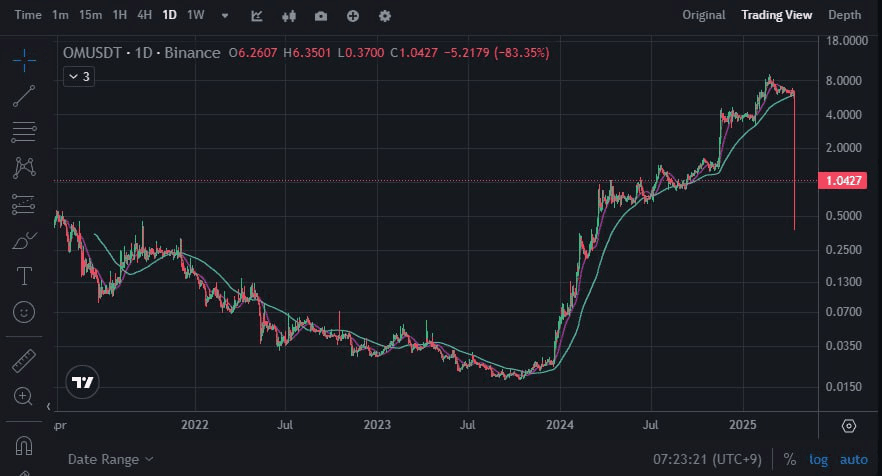Expand the more time intervals dropdown
Image resolution: width=882 pixels, height=476 pixels.
click(224, 16)
